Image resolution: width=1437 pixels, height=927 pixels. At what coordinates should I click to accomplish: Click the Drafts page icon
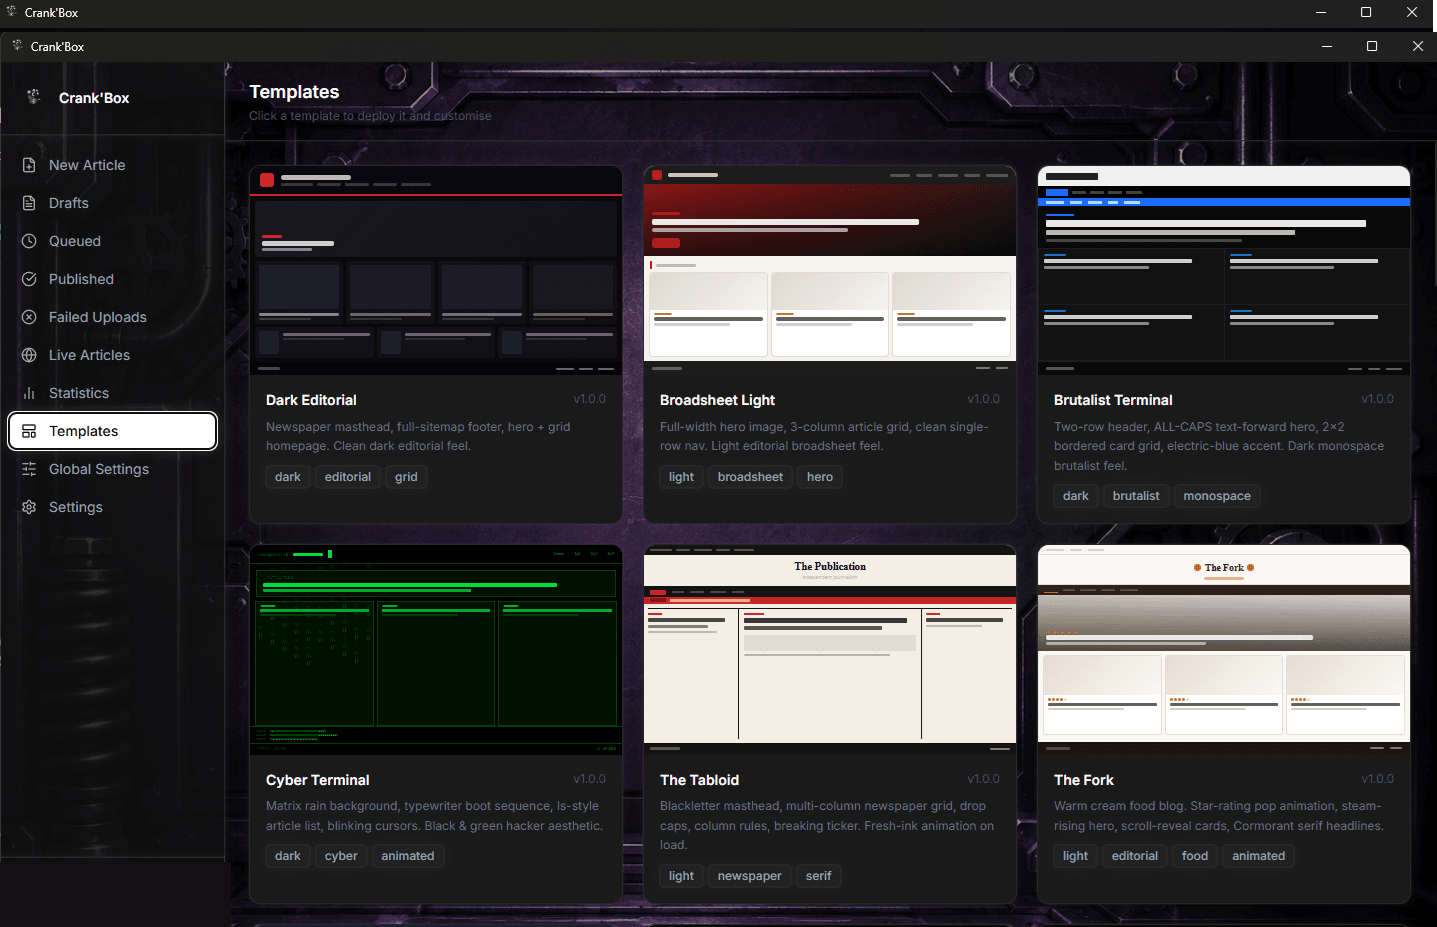29,203
